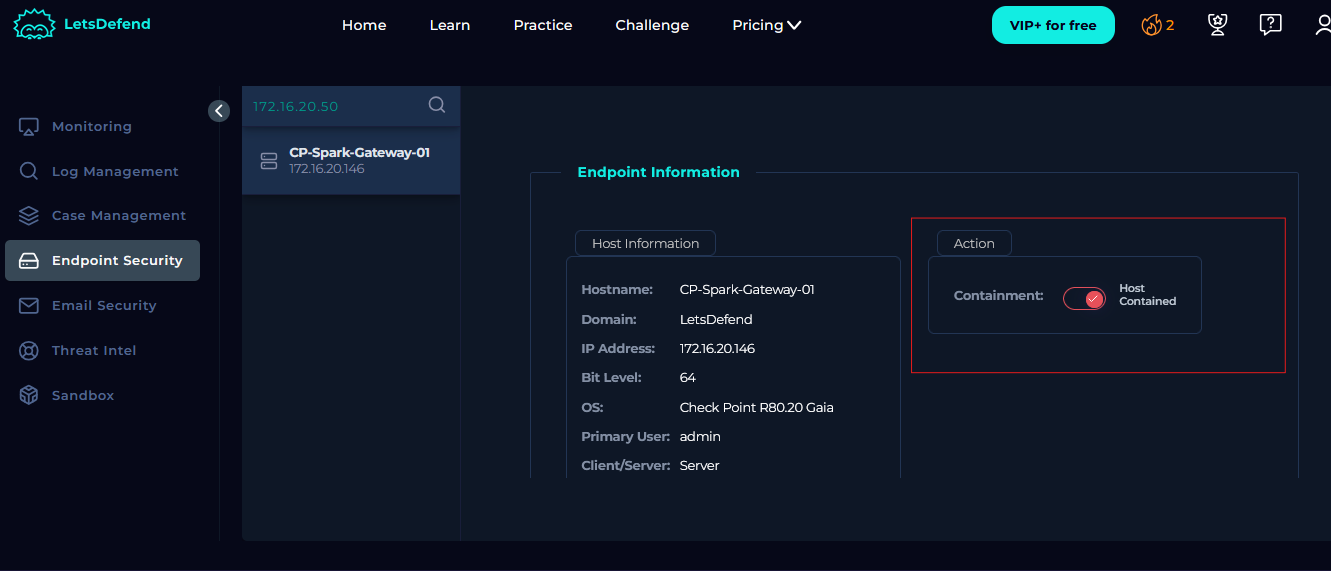Open Monitoring from the sidebar
Image resolution: width=1331 pixels, height=571 pixels.
click(92, 127)
